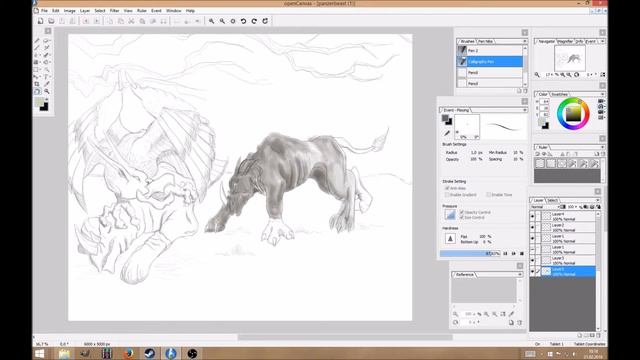Click the zoom icon in Navigator panel
Image resolution: width=640 pixels, height=360 pixels.
click(x=537, y=75)
